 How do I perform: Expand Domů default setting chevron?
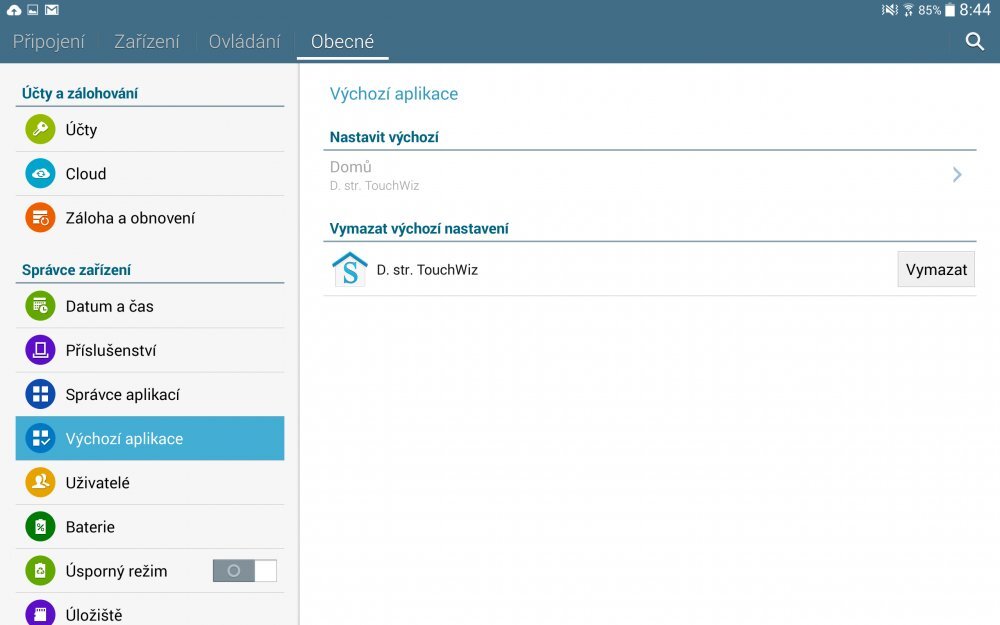point(957,175)
